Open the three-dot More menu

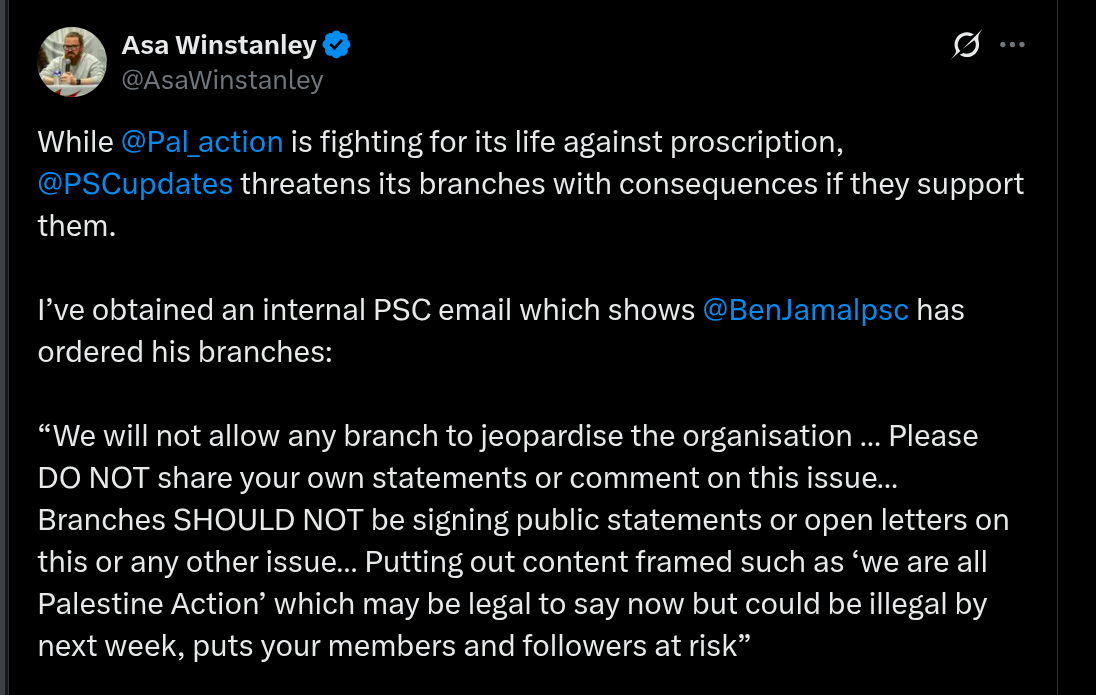tap(1013, 45)
